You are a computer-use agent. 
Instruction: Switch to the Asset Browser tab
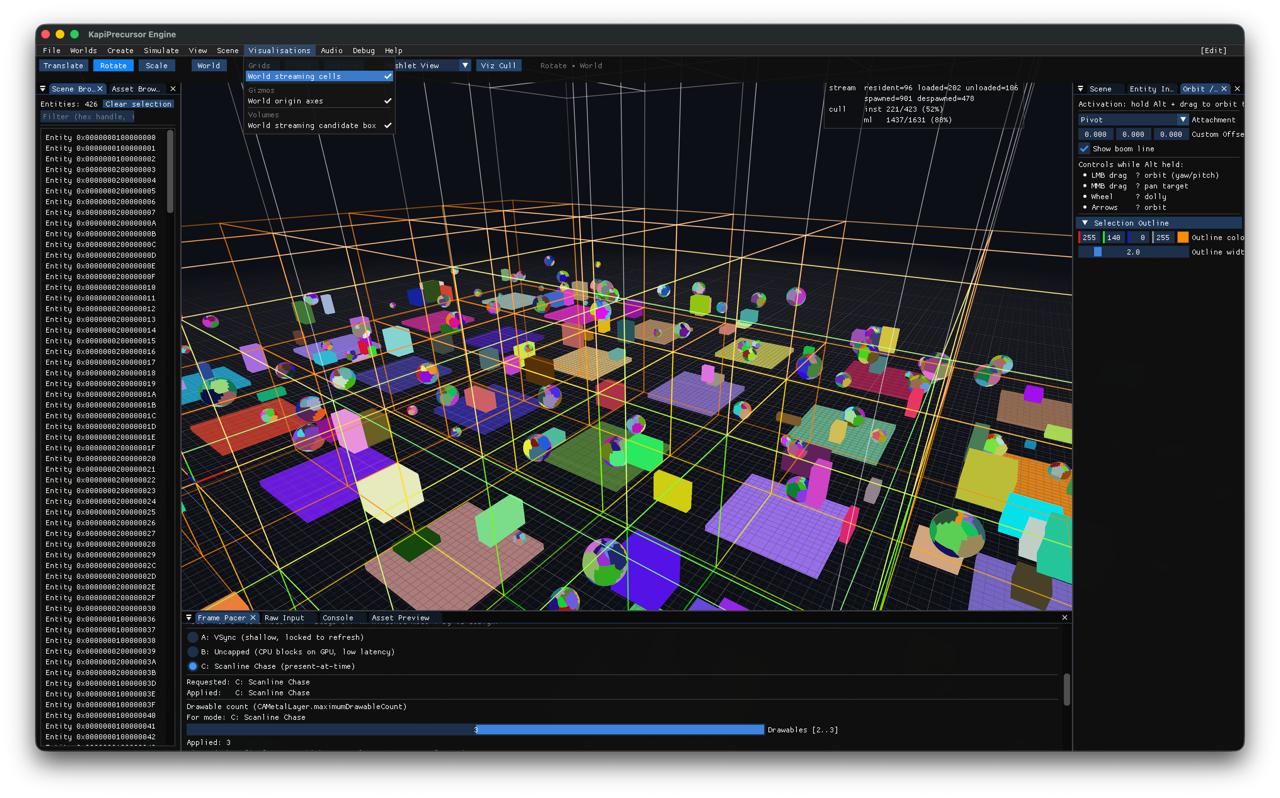[x=135, y=89]
